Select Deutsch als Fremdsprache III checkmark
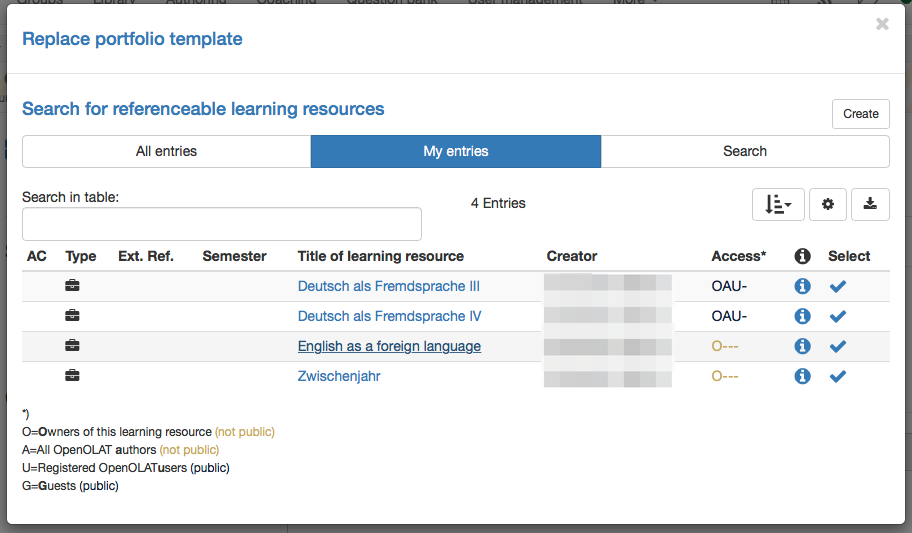 [838, 287]
